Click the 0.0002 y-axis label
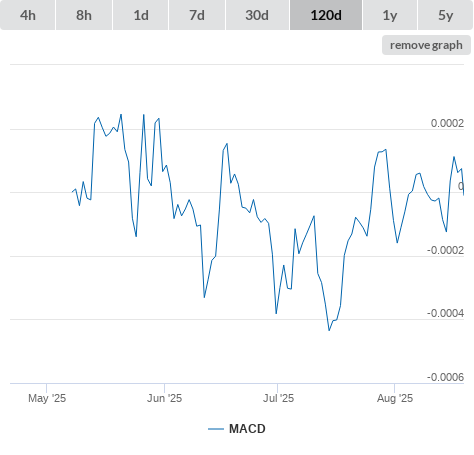 point(447,123)
